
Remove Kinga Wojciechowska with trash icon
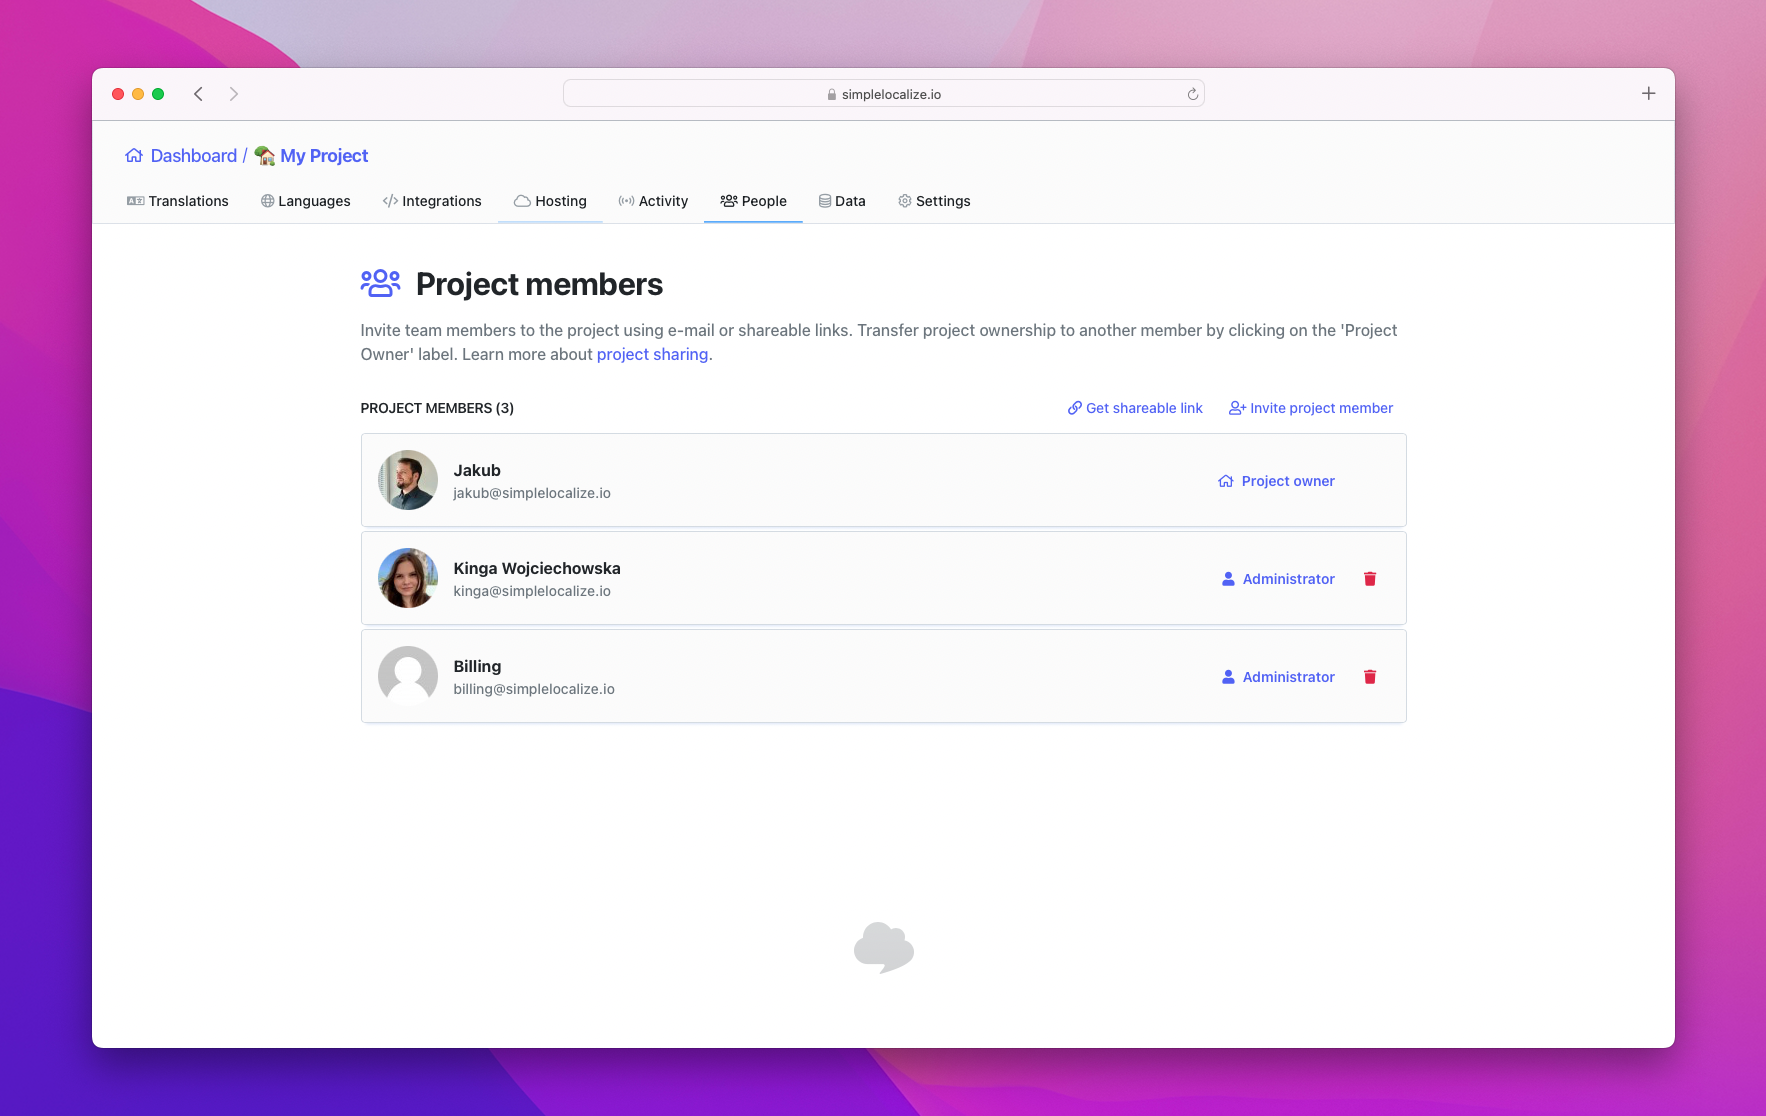point(1370,579)
